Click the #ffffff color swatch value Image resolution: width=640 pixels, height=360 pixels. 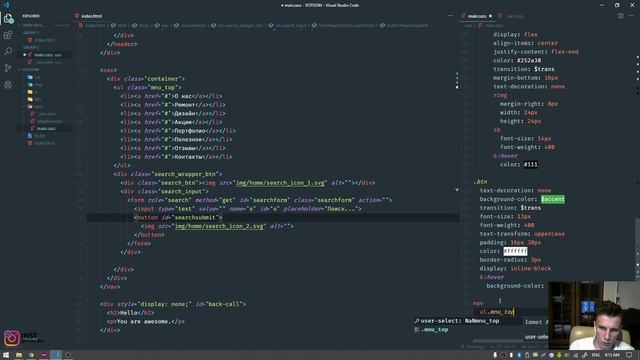515,251
